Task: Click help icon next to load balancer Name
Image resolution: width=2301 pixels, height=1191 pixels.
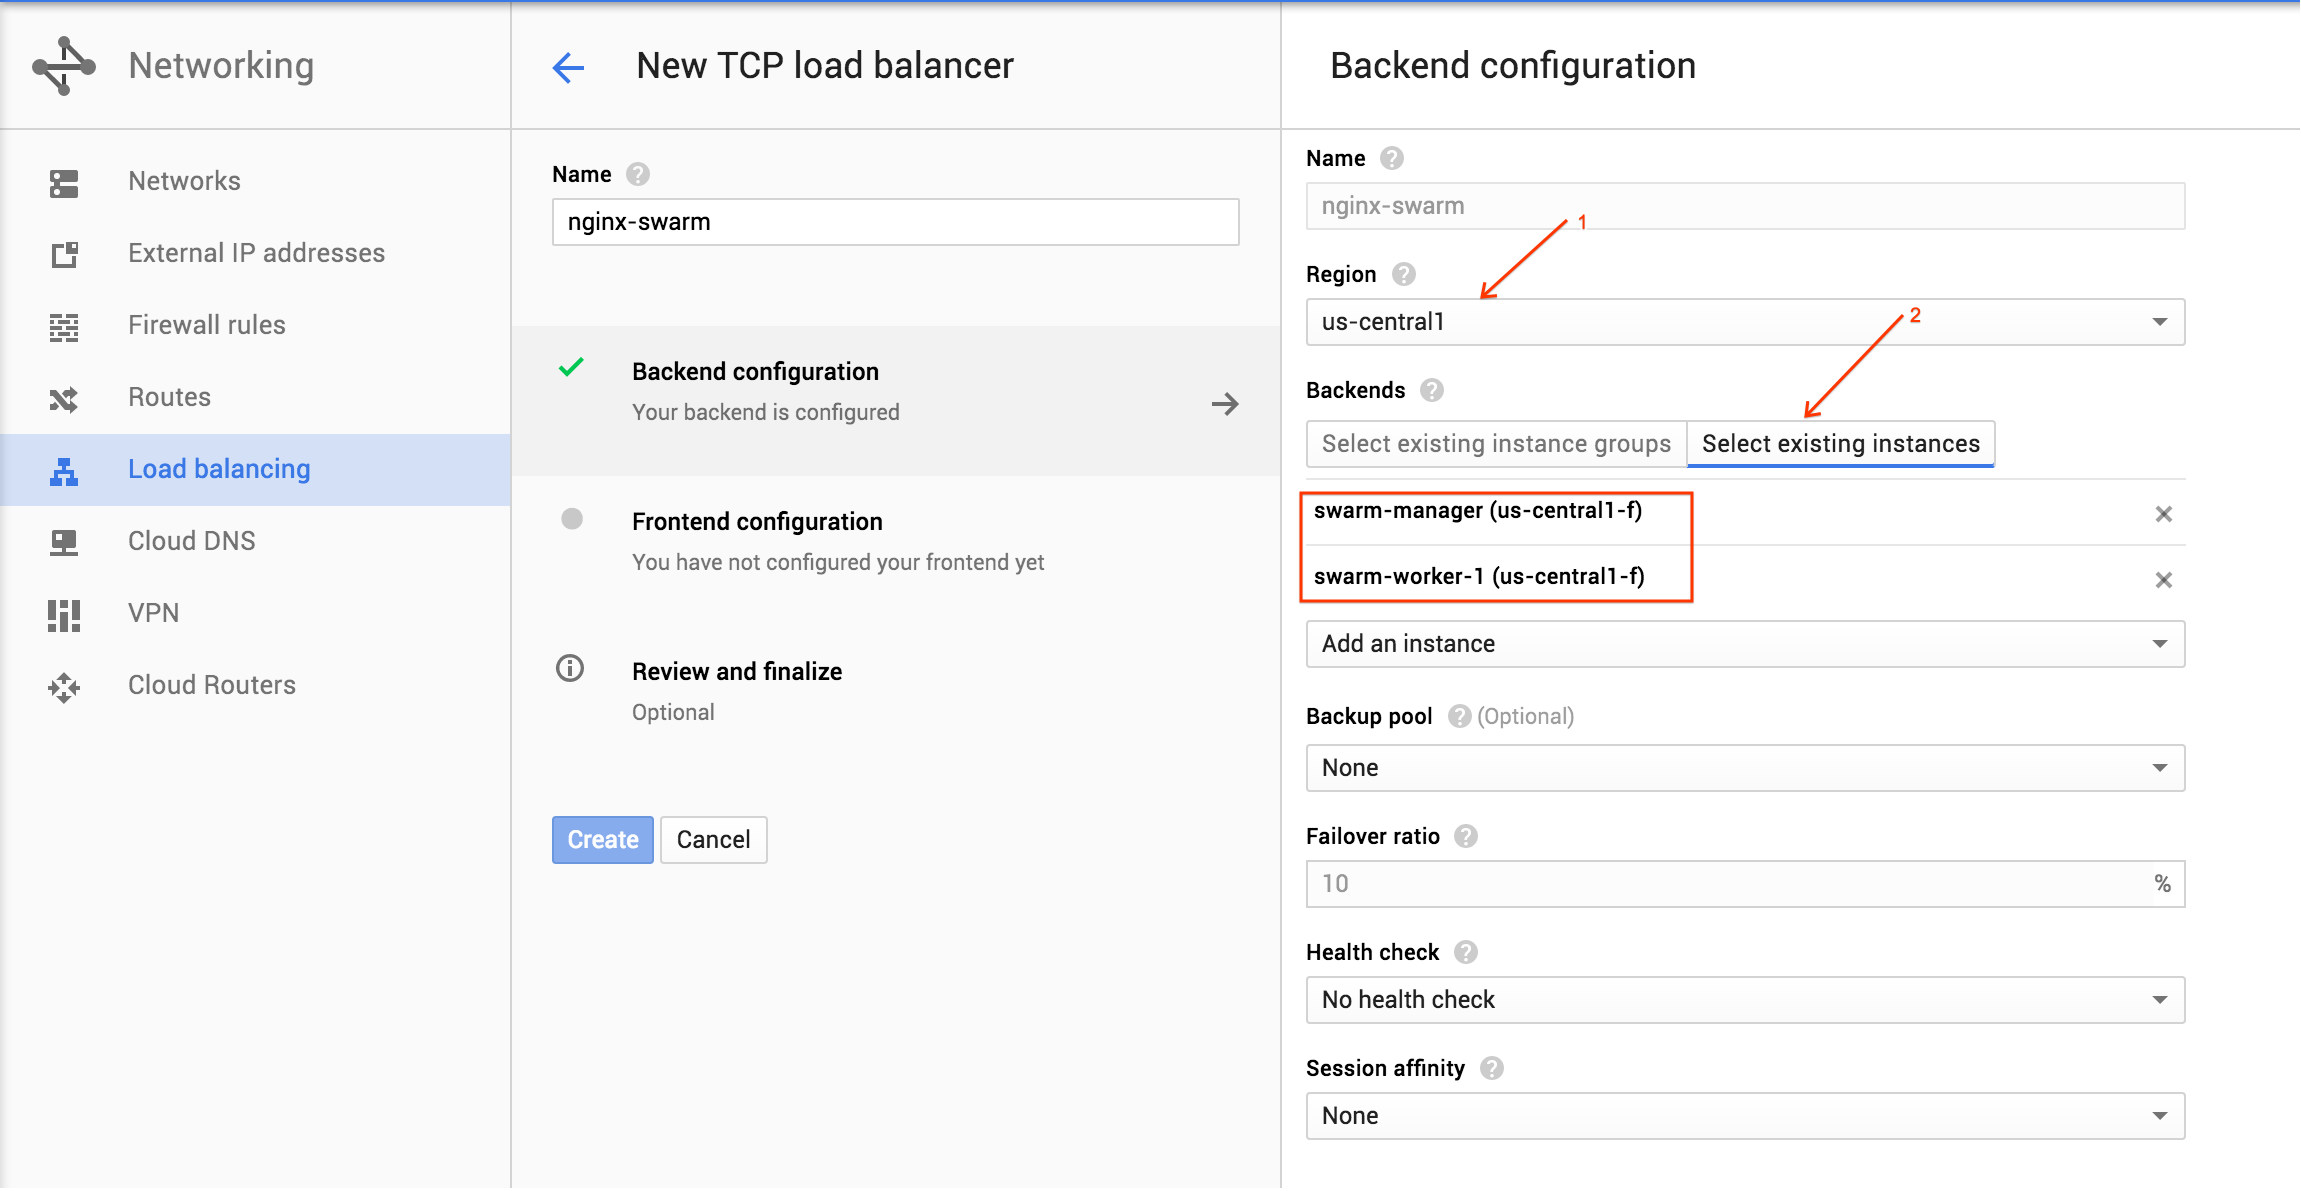Action: [638, 174]
